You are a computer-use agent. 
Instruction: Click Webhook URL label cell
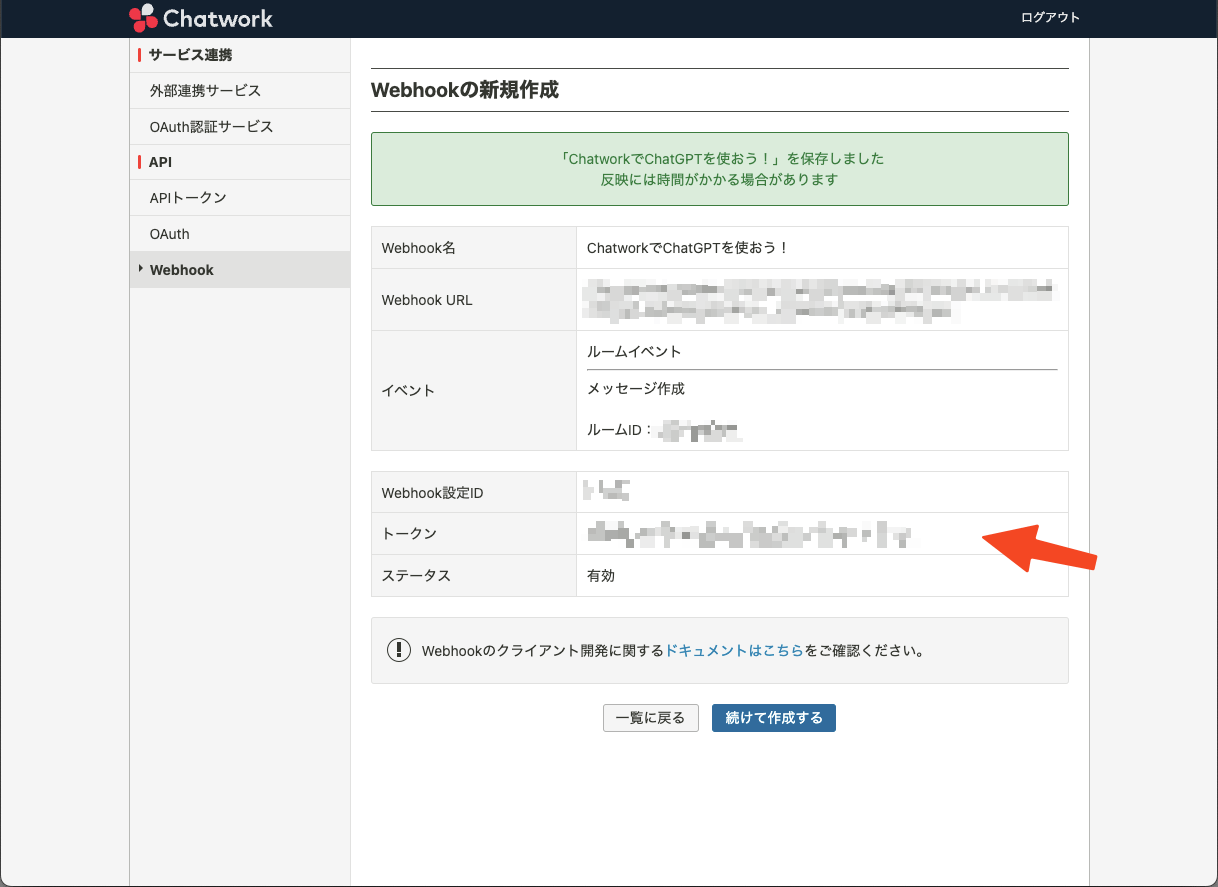[x=474, y=300]
